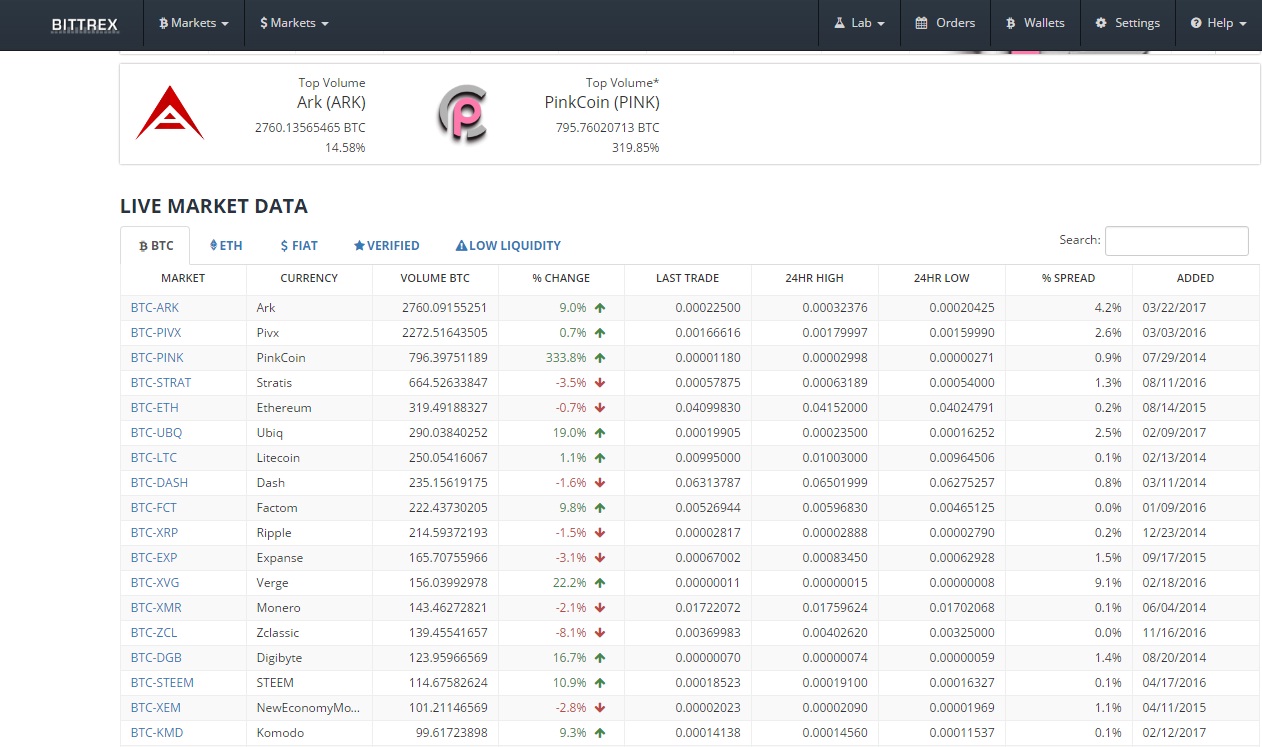The height and width of the screenshot is (747, 1262).
Task: Open the BTC-DASH market link
Action: [159, 483]
